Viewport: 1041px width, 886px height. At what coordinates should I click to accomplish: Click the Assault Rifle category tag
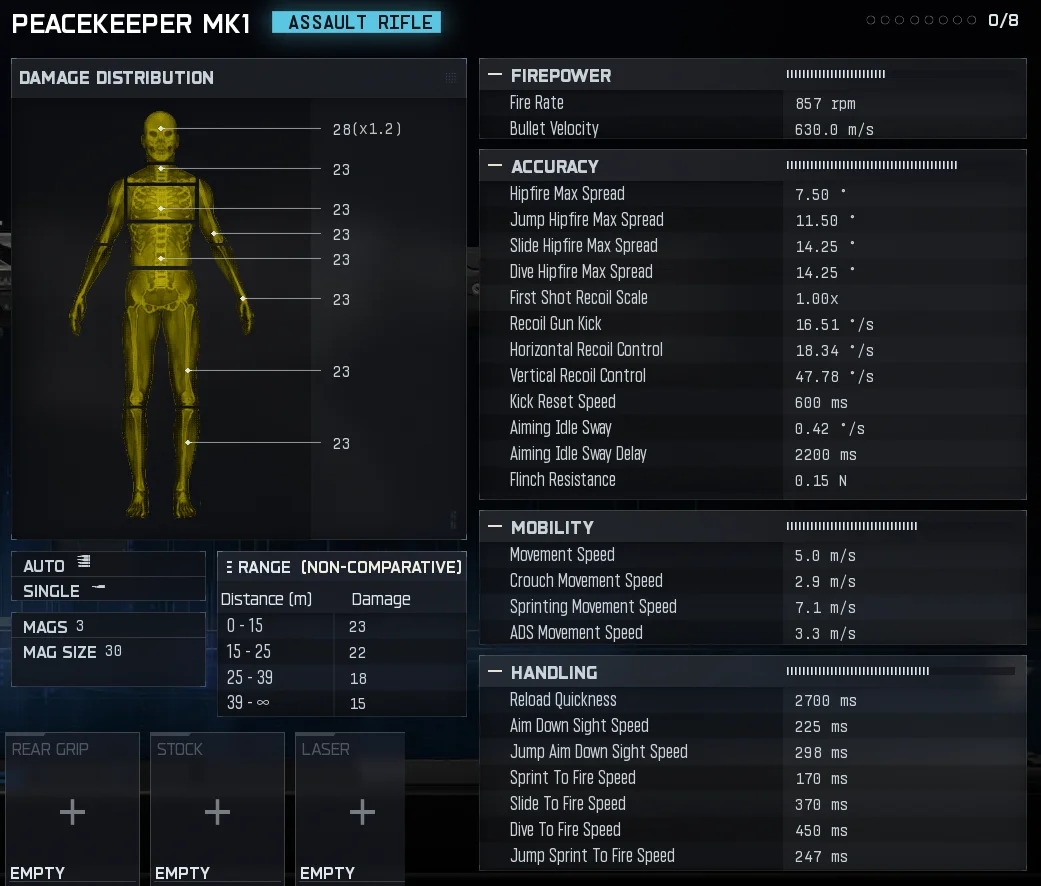click(x=356, y=23)
